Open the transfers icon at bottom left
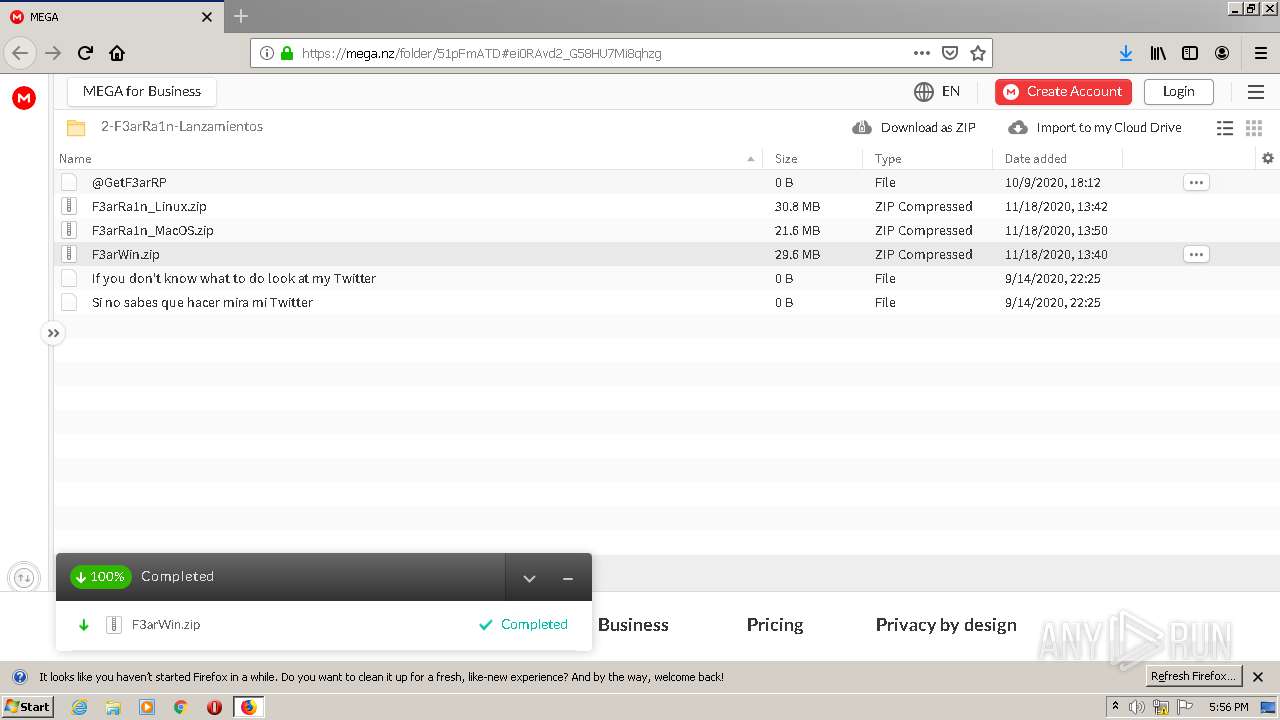1280x720 pixels. (24, 577)
